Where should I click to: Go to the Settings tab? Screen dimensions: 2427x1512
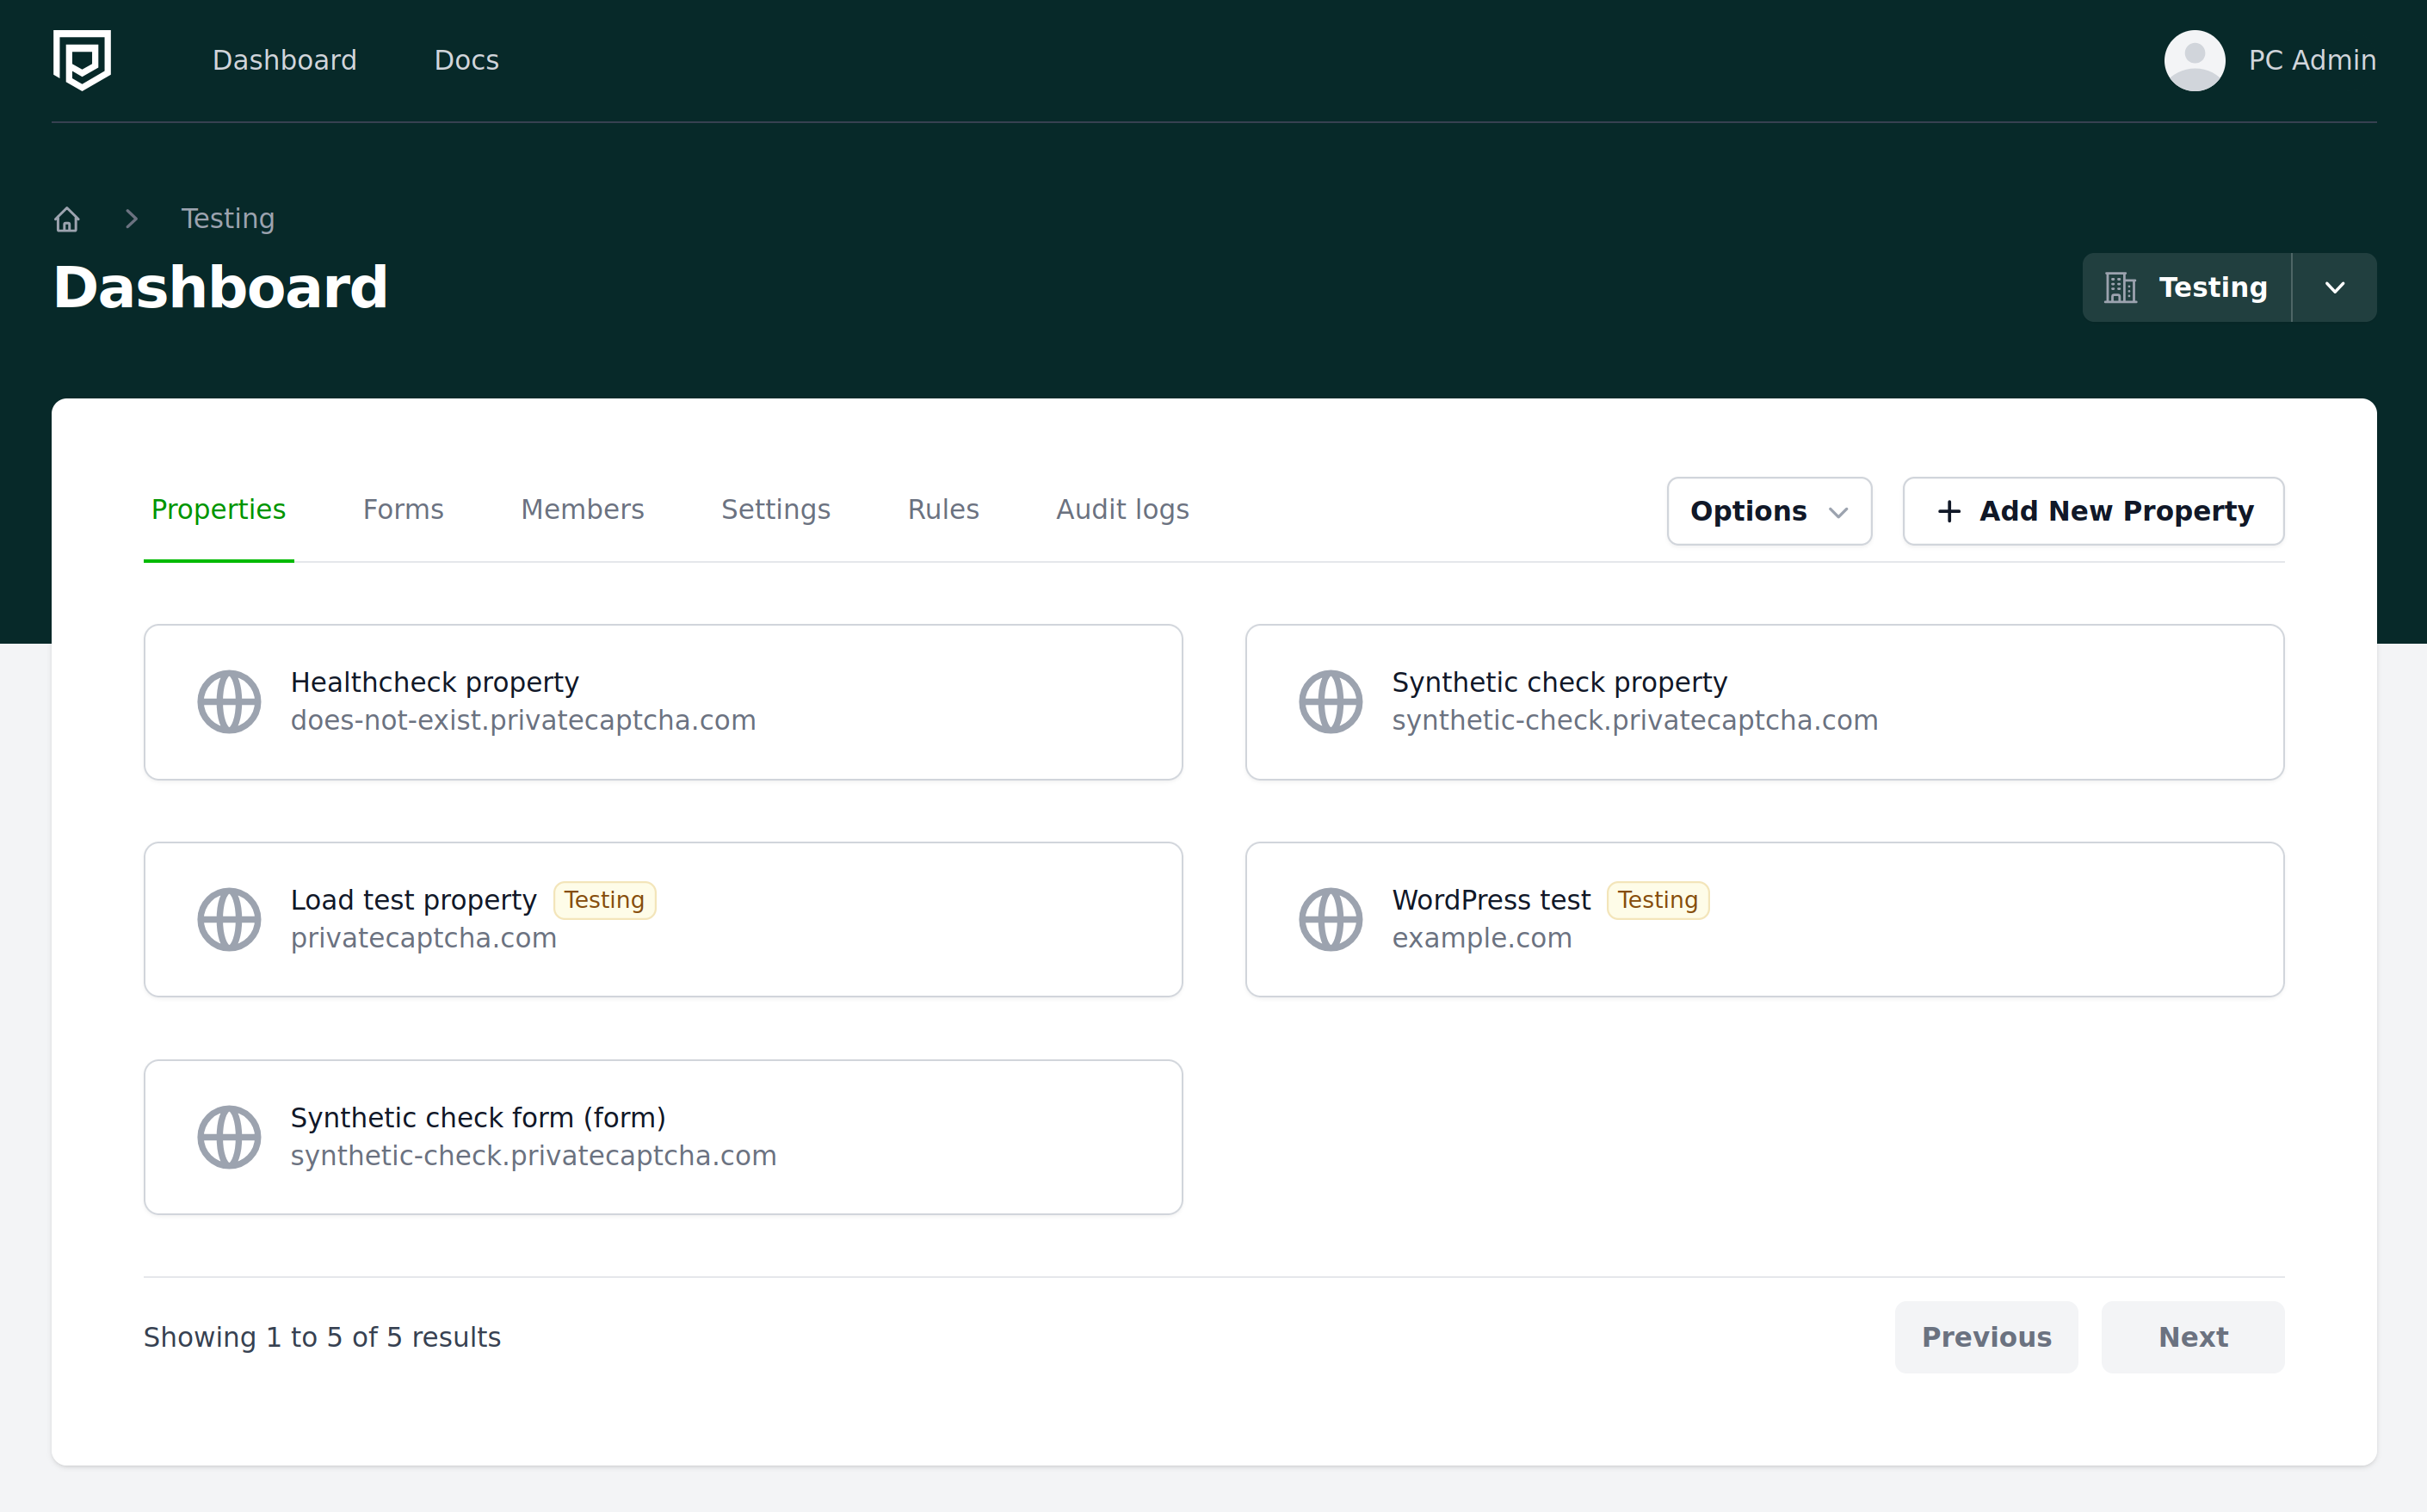pyautogui.click(x=776, y=510)
